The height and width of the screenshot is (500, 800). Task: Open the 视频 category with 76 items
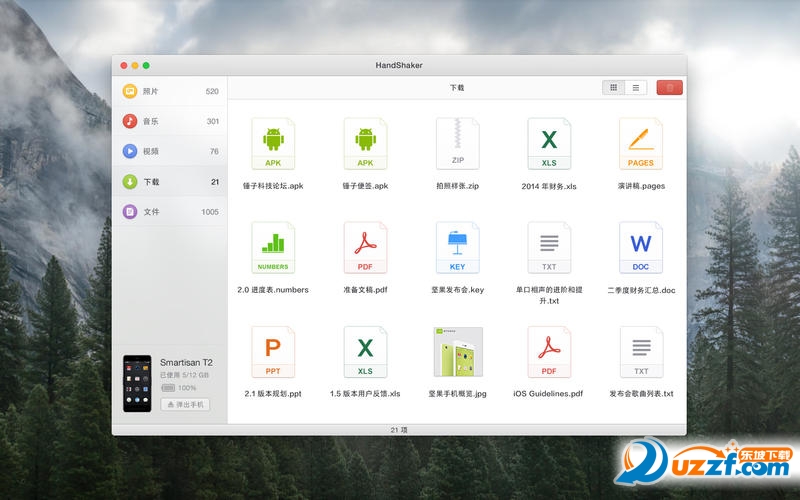pyautogui.click(x=170, y=152)
